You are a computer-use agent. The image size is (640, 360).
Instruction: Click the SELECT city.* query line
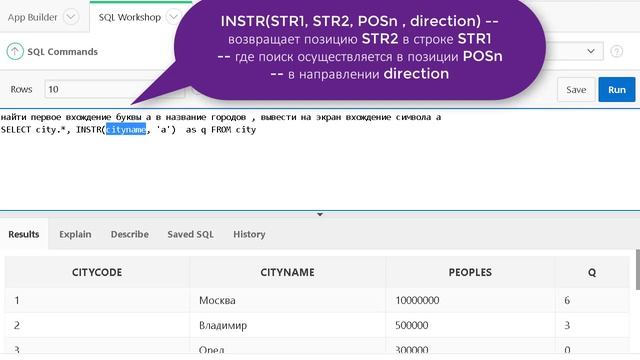[x=128, y=130]
